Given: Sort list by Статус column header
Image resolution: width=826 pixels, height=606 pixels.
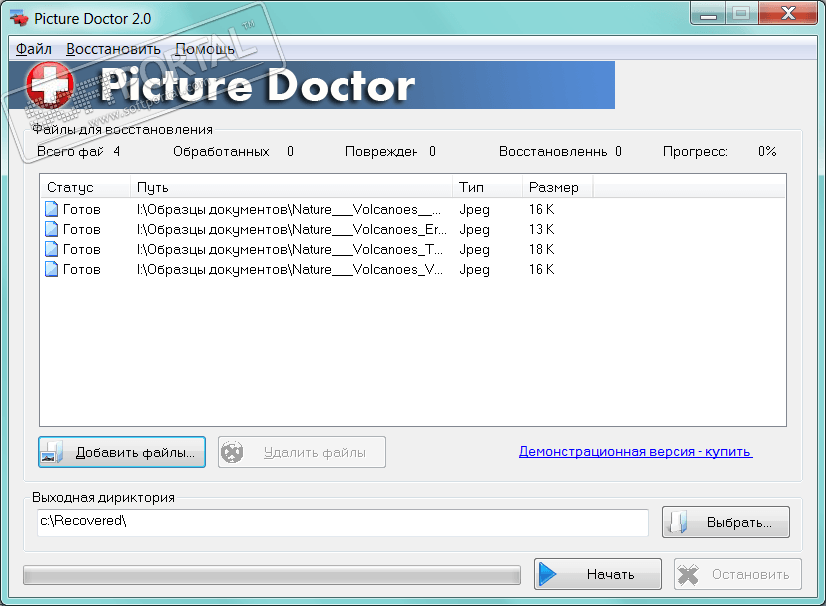Looking at the screenshot, I should [85, 187].
